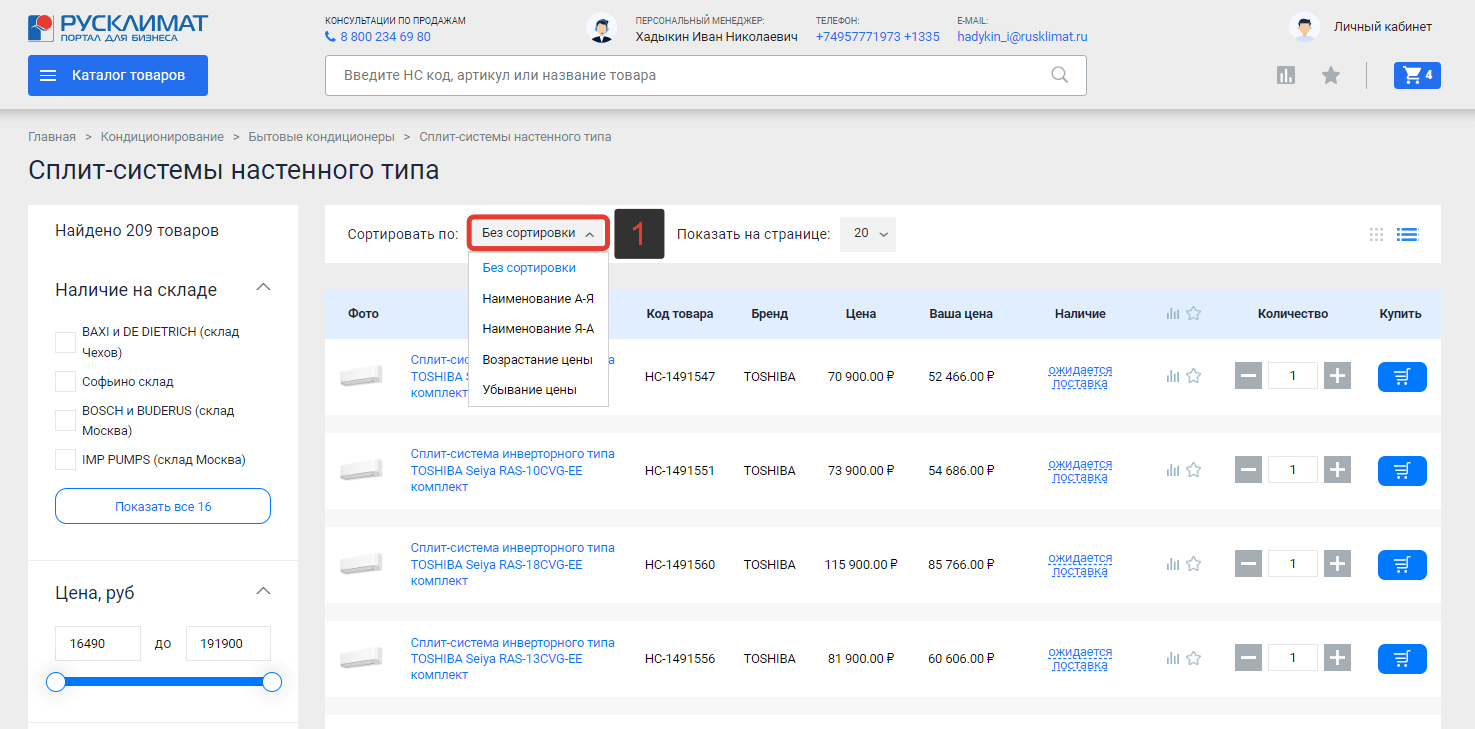Open favorites star icon in header
Viewport: 1475px width, 729px height.
(x=1331, y=75)
